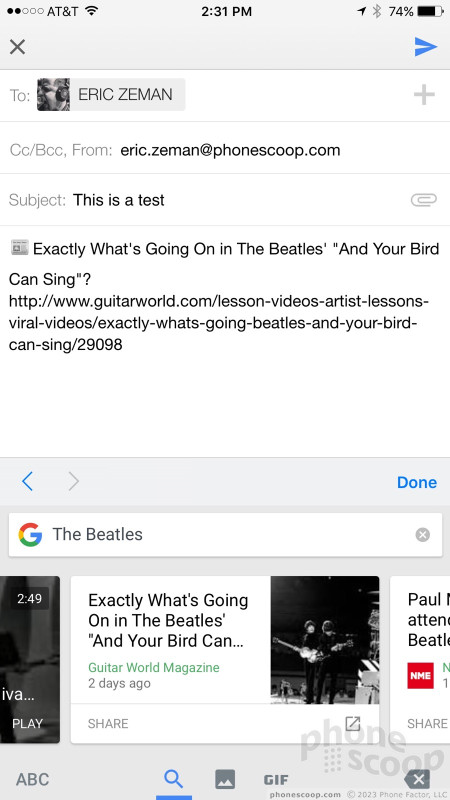The width and height of the screenshot is (450, 800).
Task: Clear the Google search field text
Action: point(422,535)
